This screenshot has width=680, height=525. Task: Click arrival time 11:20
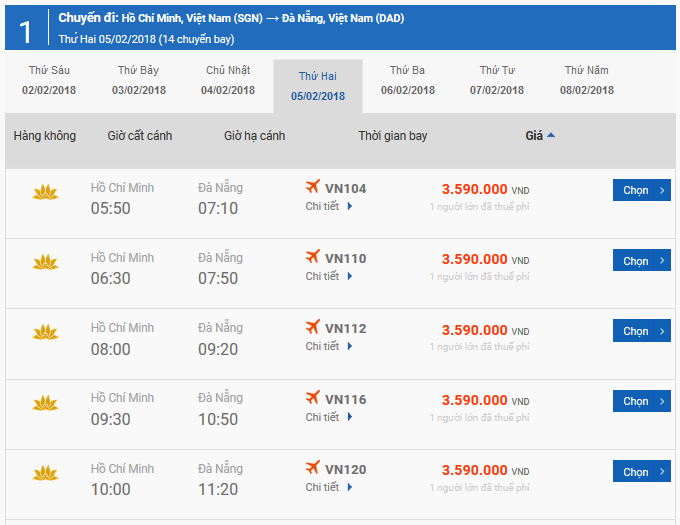click(218, 489)
